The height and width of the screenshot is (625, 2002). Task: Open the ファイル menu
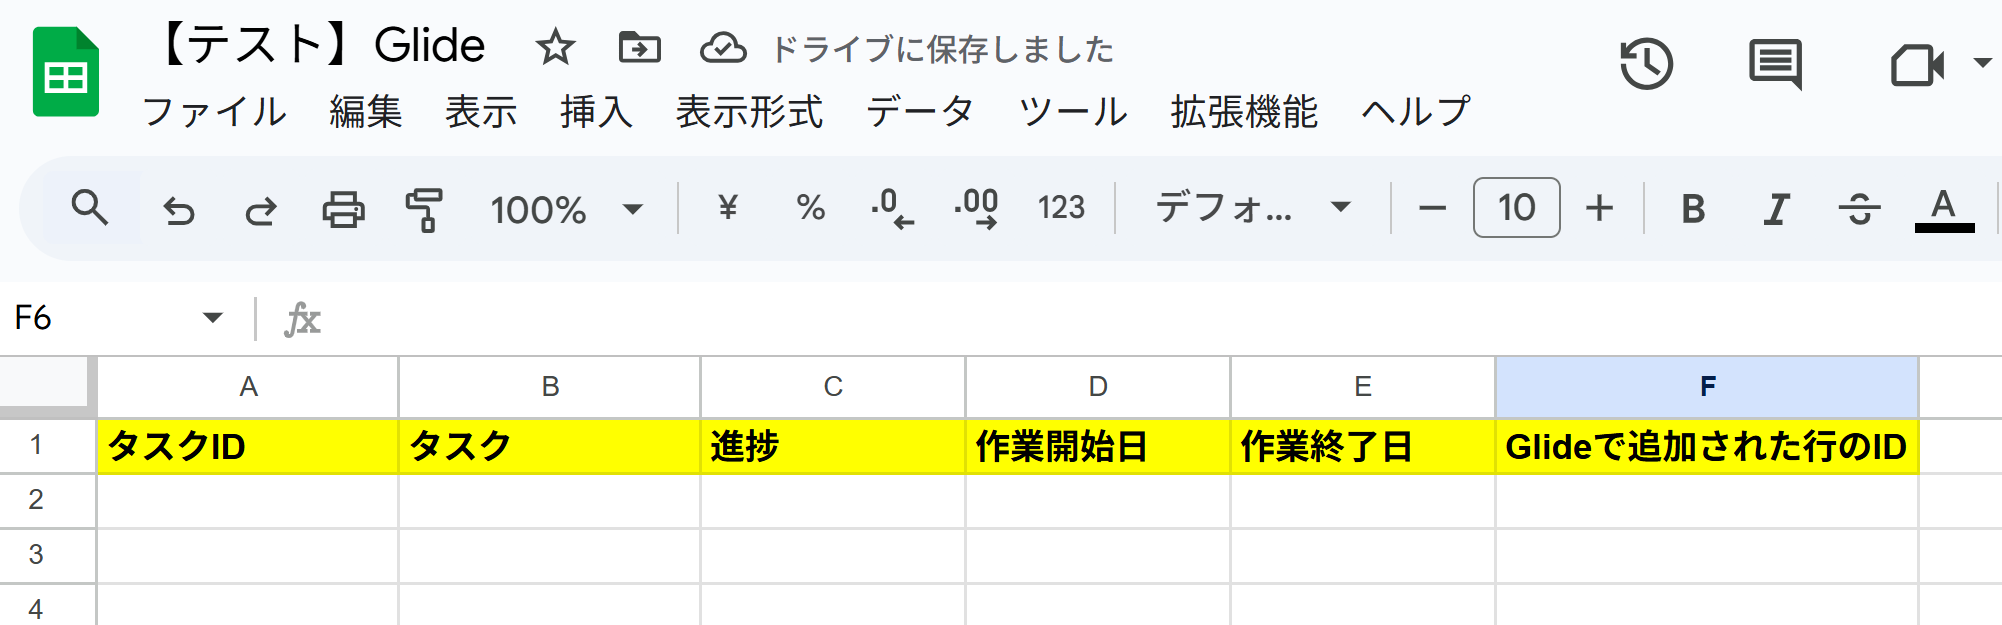(215, 112)
